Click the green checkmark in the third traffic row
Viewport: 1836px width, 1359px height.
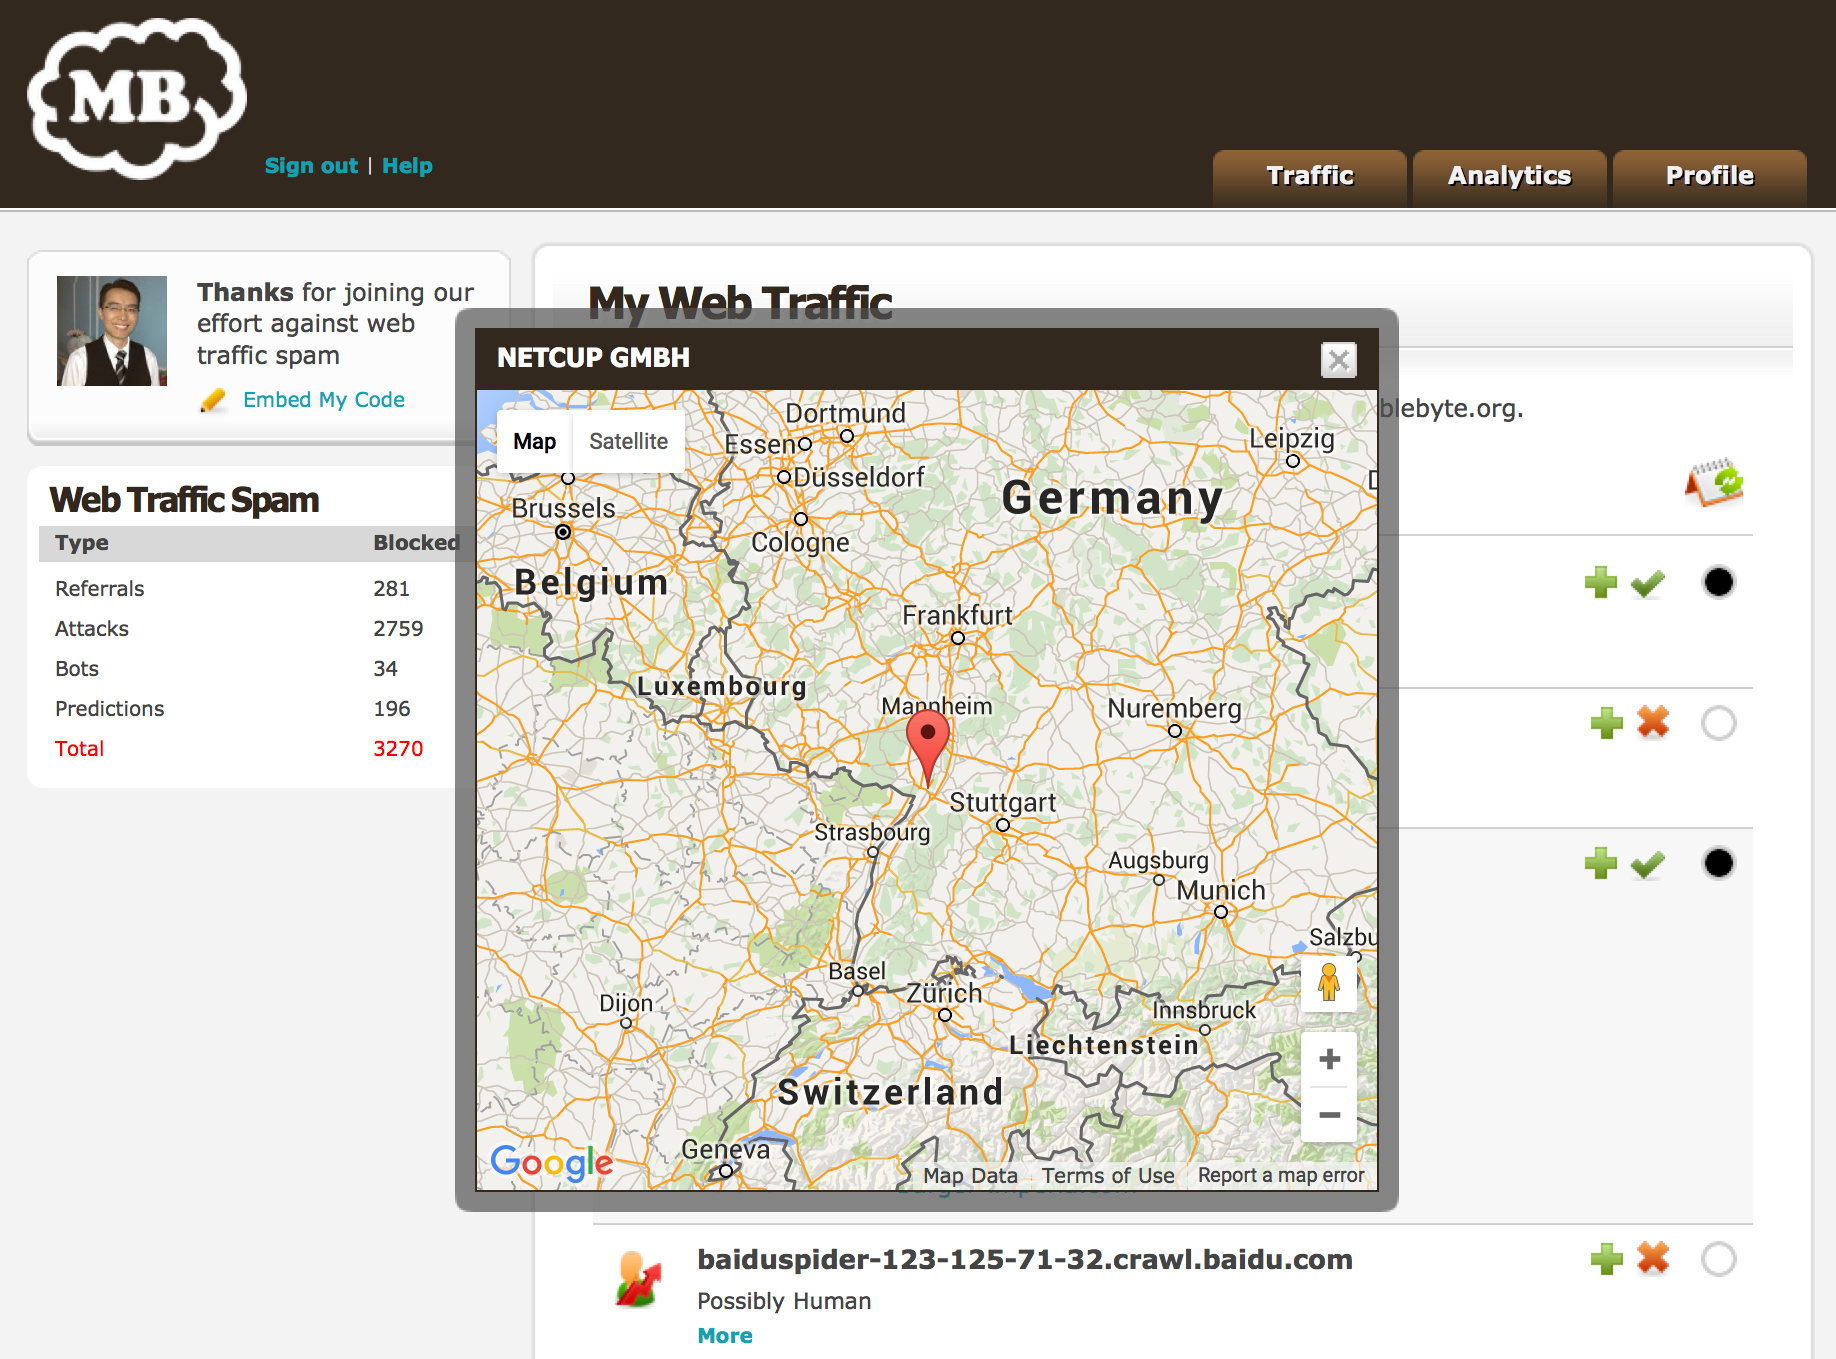pyautogui.click(x=1648, y=864)
